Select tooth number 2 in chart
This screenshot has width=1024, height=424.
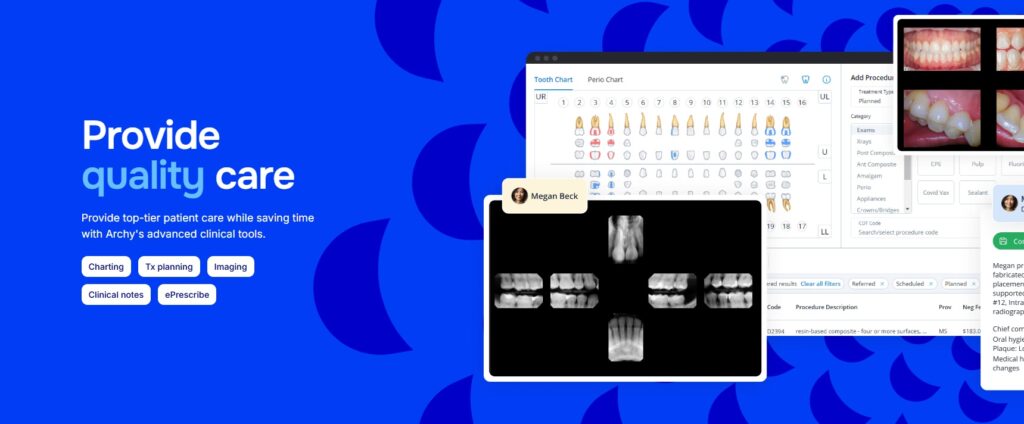(579, 103)
